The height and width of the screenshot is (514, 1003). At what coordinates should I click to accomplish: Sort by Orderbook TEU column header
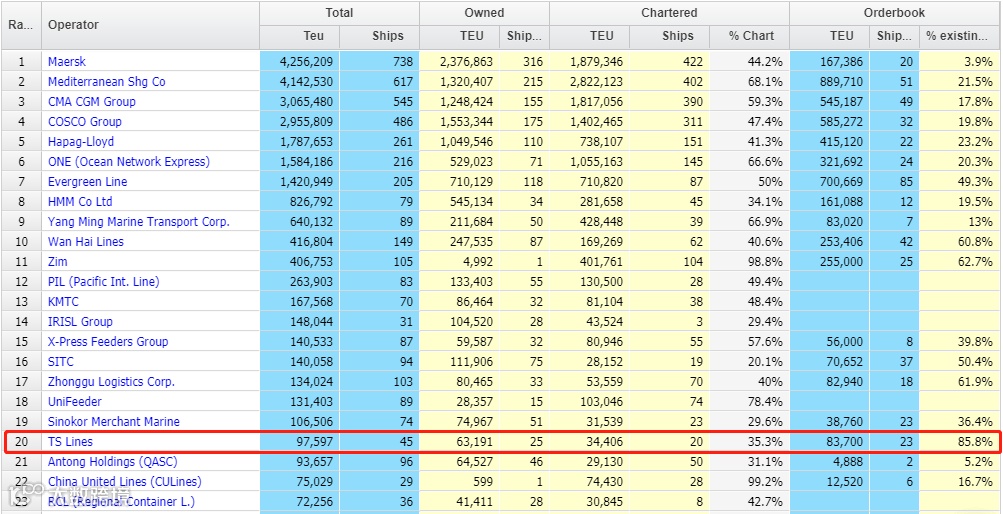point(830,36)
